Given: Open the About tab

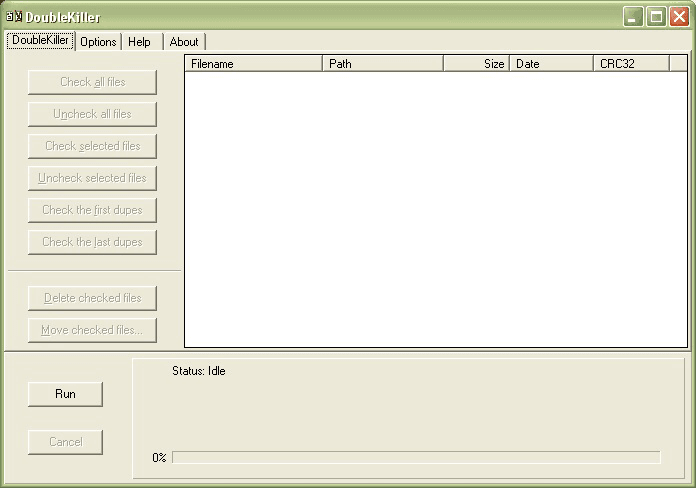Looking at the screenshot, I should coord(184,42).
